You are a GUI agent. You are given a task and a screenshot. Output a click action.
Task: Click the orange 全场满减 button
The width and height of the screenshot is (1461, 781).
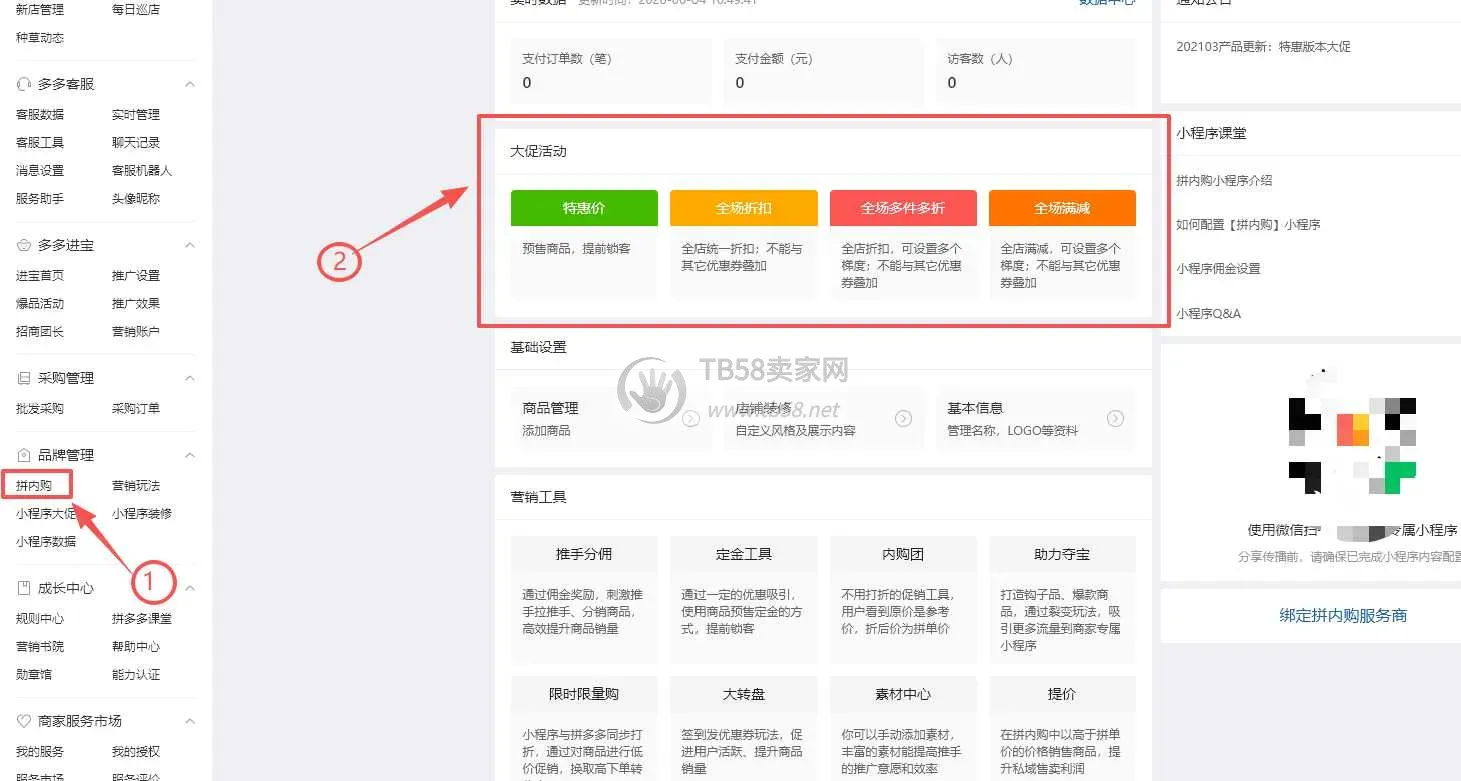pos(1062,208)
